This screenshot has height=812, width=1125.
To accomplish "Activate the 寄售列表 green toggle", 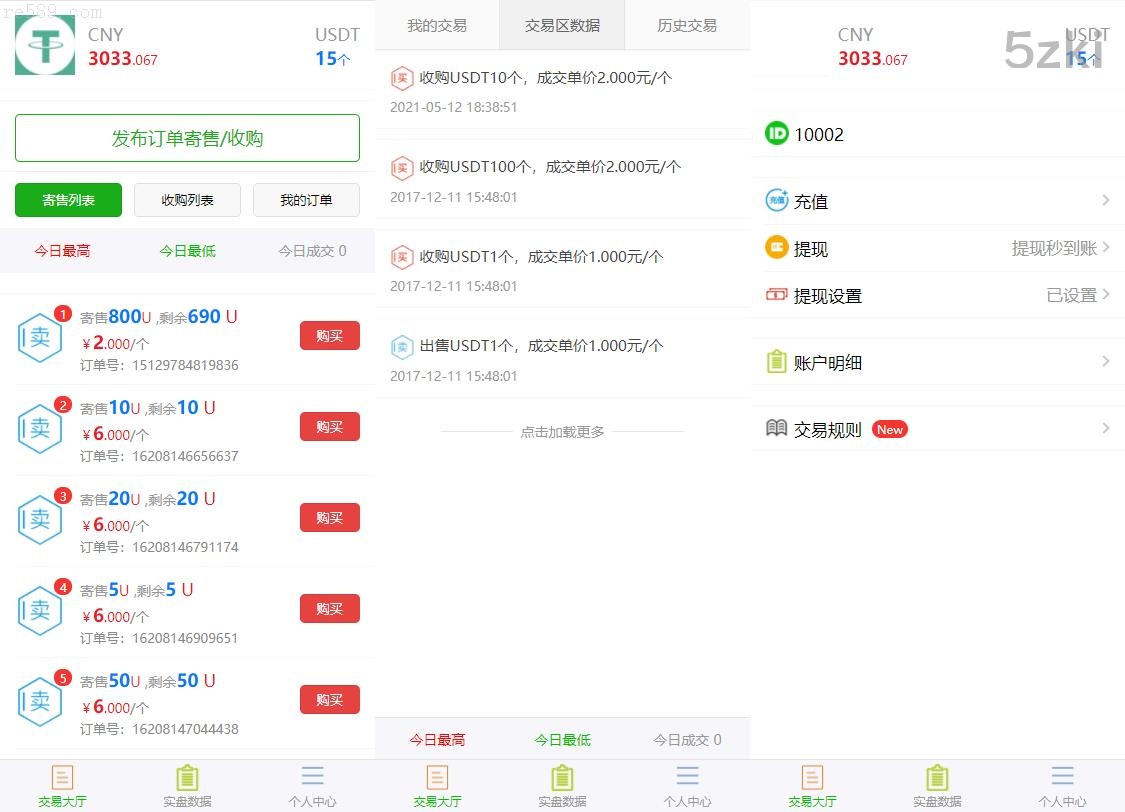I will (68, 200).
